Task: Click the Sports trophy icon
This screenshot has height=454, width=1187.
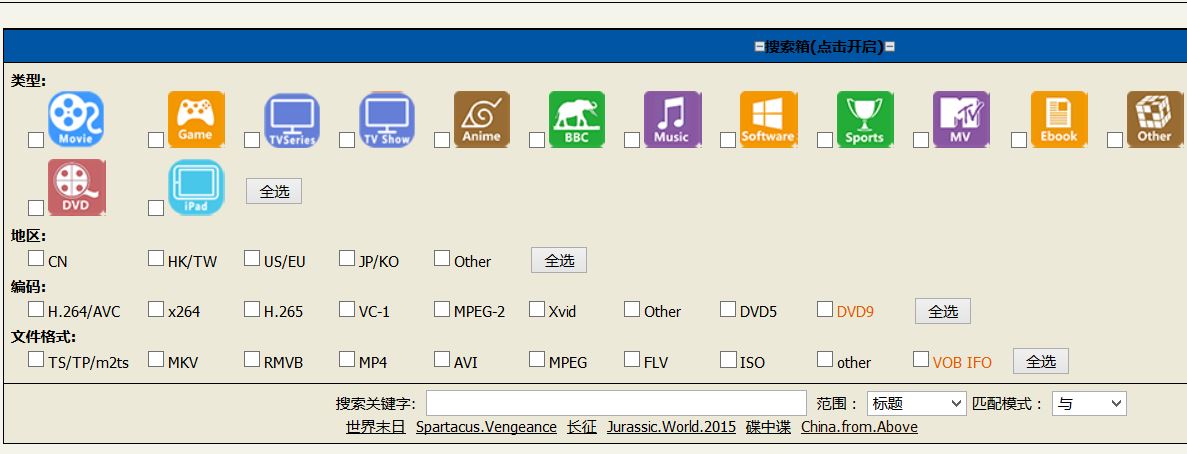Action: [865, 119]
